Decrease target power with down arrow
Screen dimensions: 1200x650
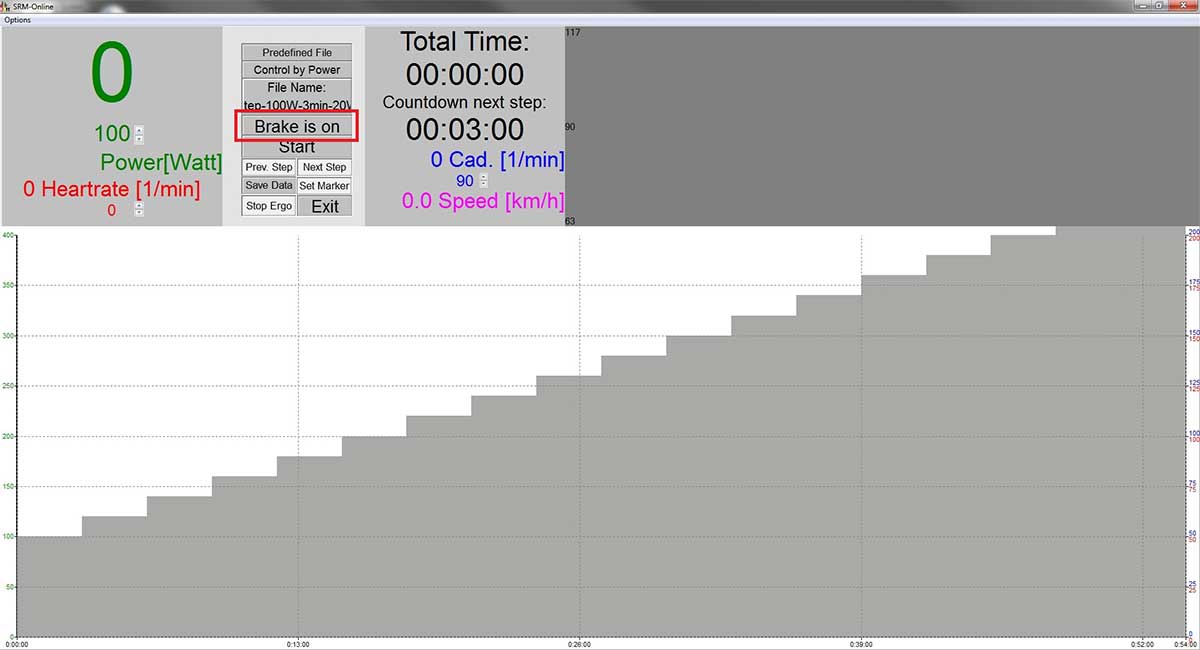click(x=139, y=138)
